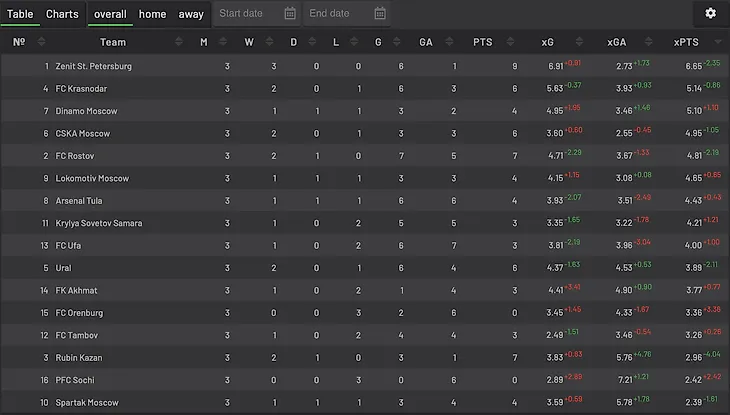
Task: Select the Table tab
Action: click(20, 14)
